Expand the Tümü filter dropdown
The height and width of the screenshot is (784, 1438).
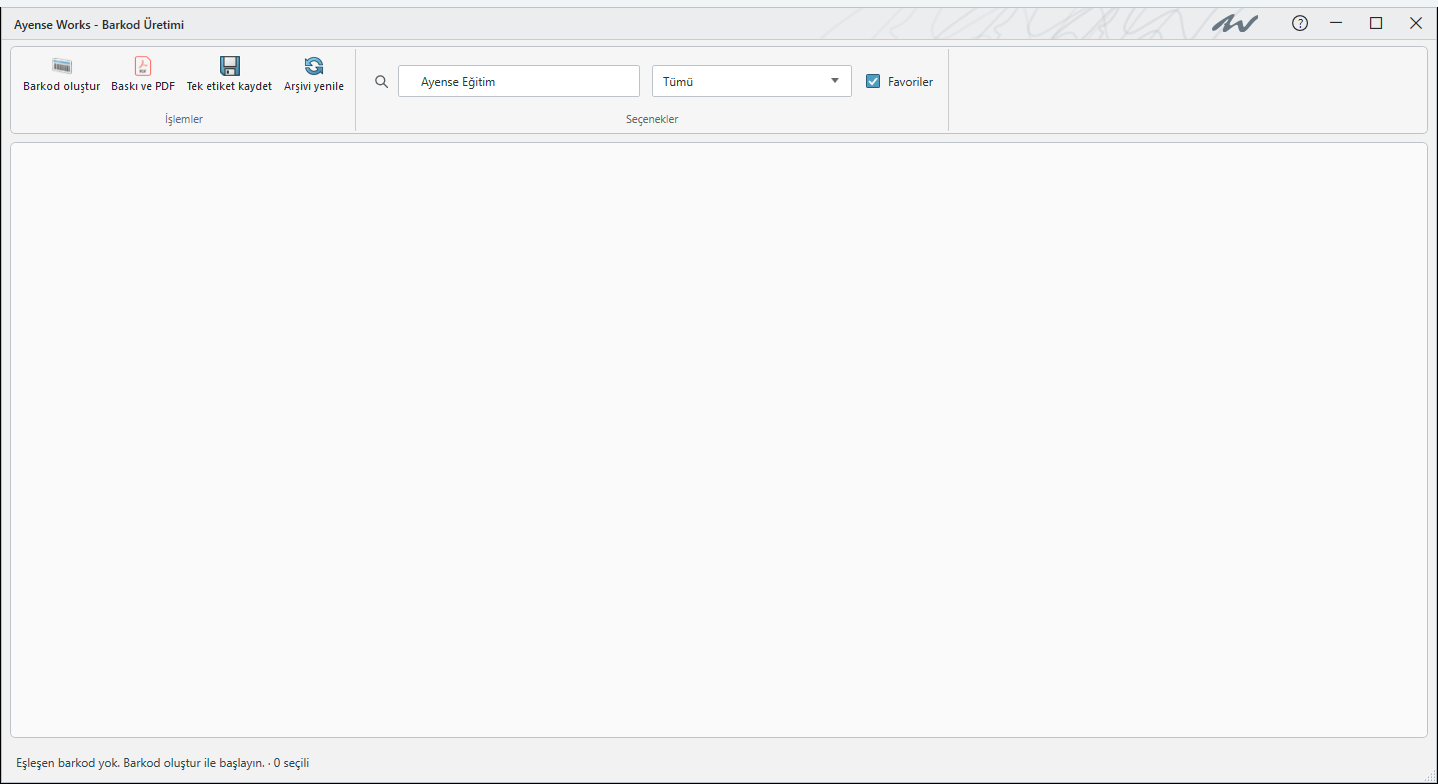pyautogui.click(x=752, y=82)
